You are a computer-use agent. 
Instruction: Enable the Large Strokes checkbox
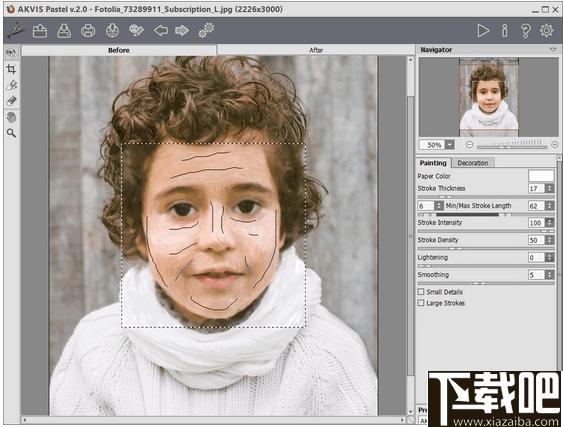[x=421, y=303]
